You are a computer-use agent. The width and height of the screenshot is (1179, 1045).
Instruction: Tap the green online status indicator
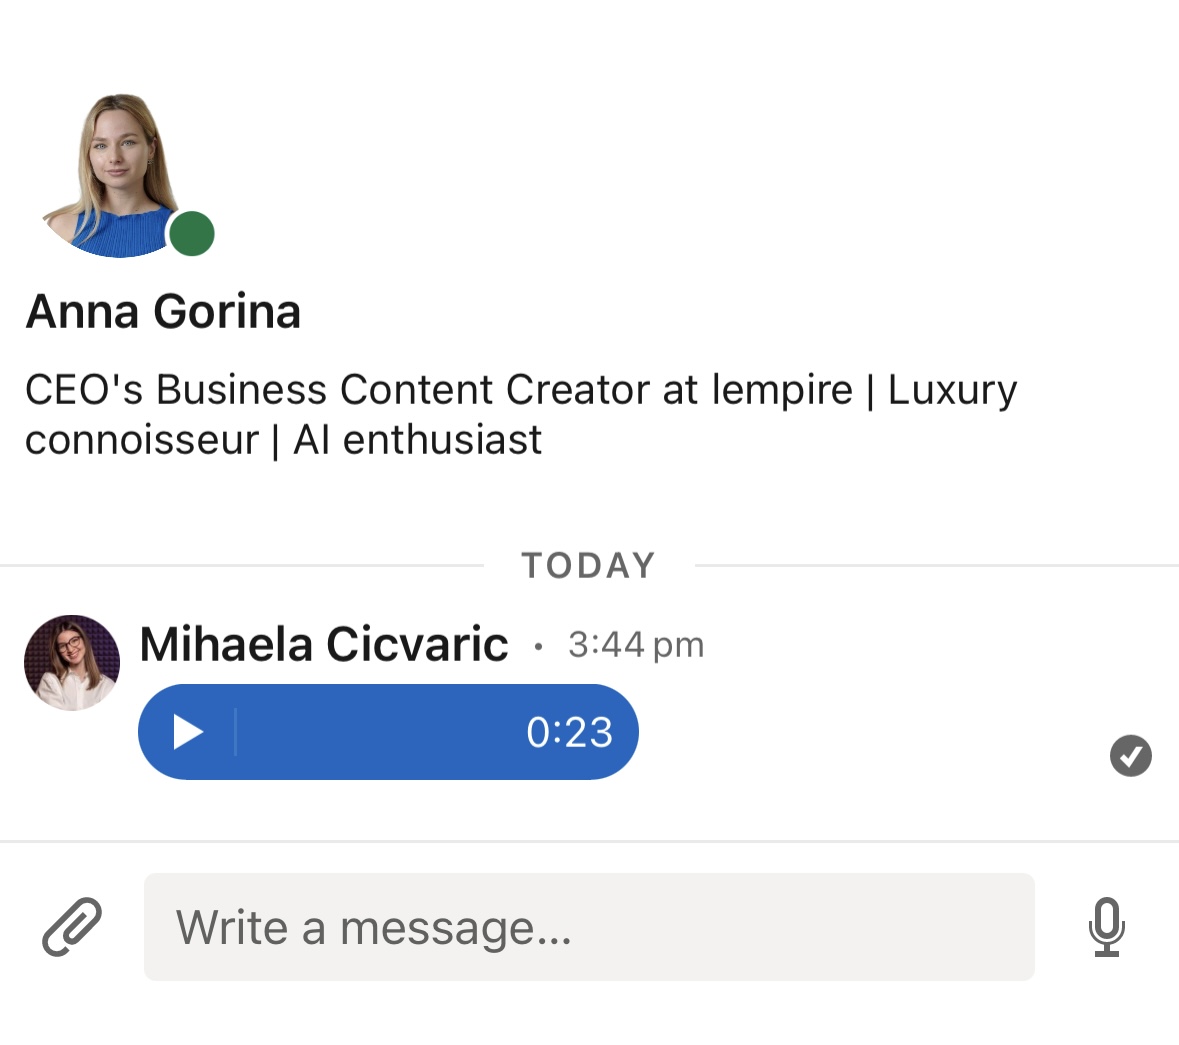(191, 232)
